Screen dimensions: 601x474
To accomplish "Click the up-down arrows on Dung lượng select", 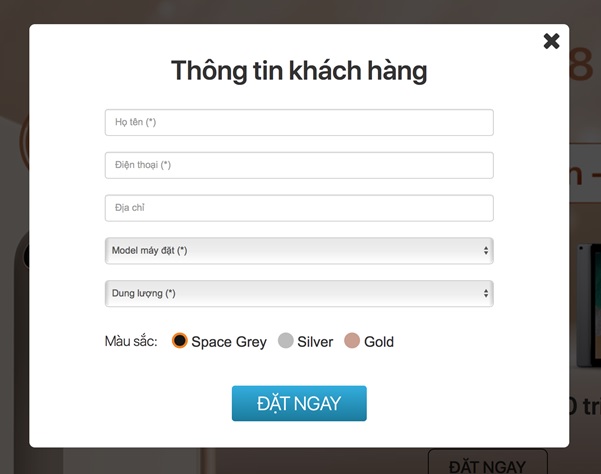I will [486, 294].
